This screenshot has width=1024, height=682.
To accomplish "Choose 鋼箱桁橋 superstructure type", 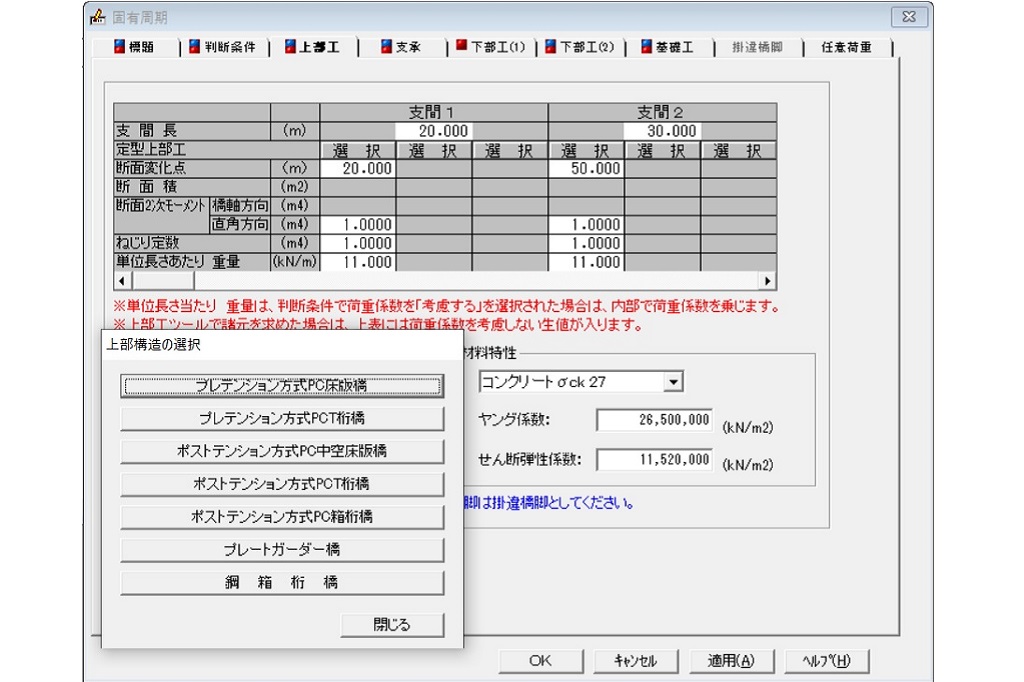I will tap(282, 582).
